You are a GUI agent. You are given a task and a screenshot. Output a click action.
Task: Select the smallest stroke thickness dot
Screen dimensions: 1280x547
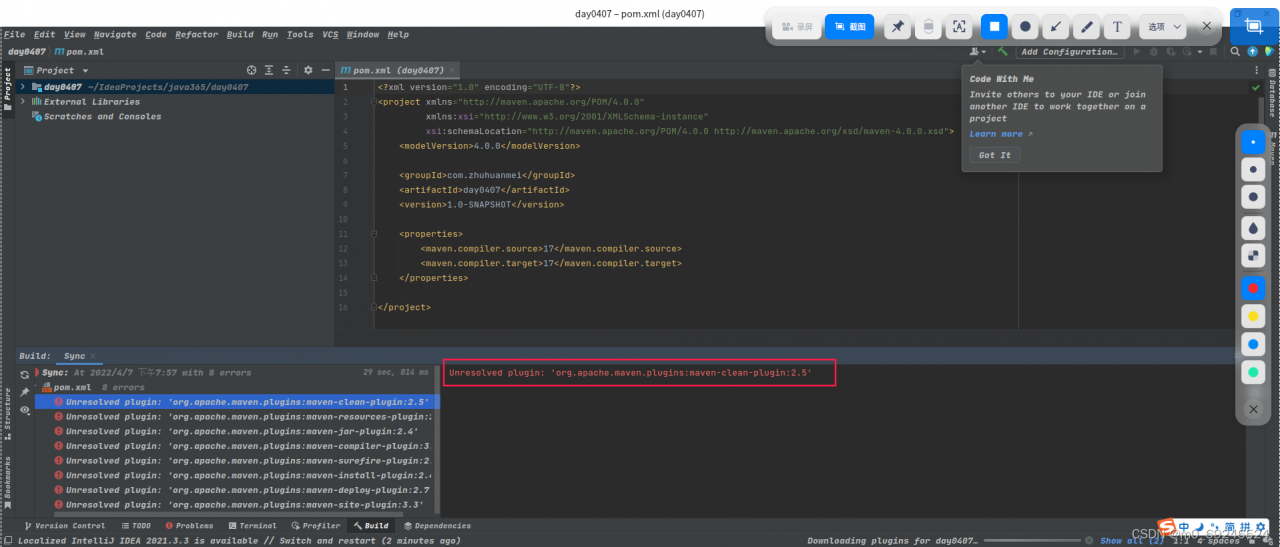tap(1253, 142)
